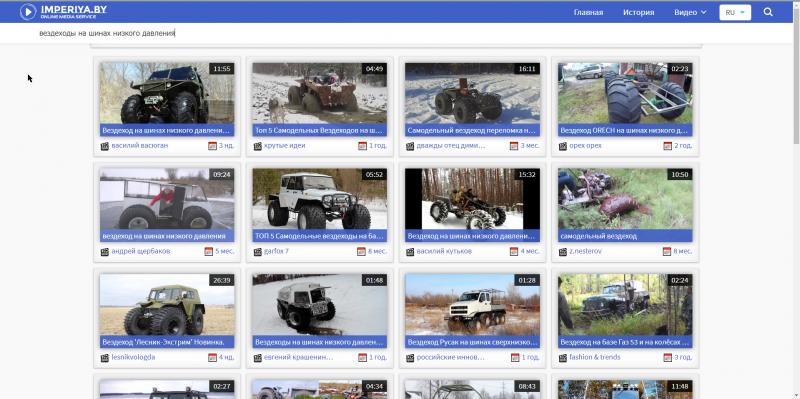Click channel icon beside garfox 7
Image resolution: width=800 pixels, height=399 pixels.
258,252
